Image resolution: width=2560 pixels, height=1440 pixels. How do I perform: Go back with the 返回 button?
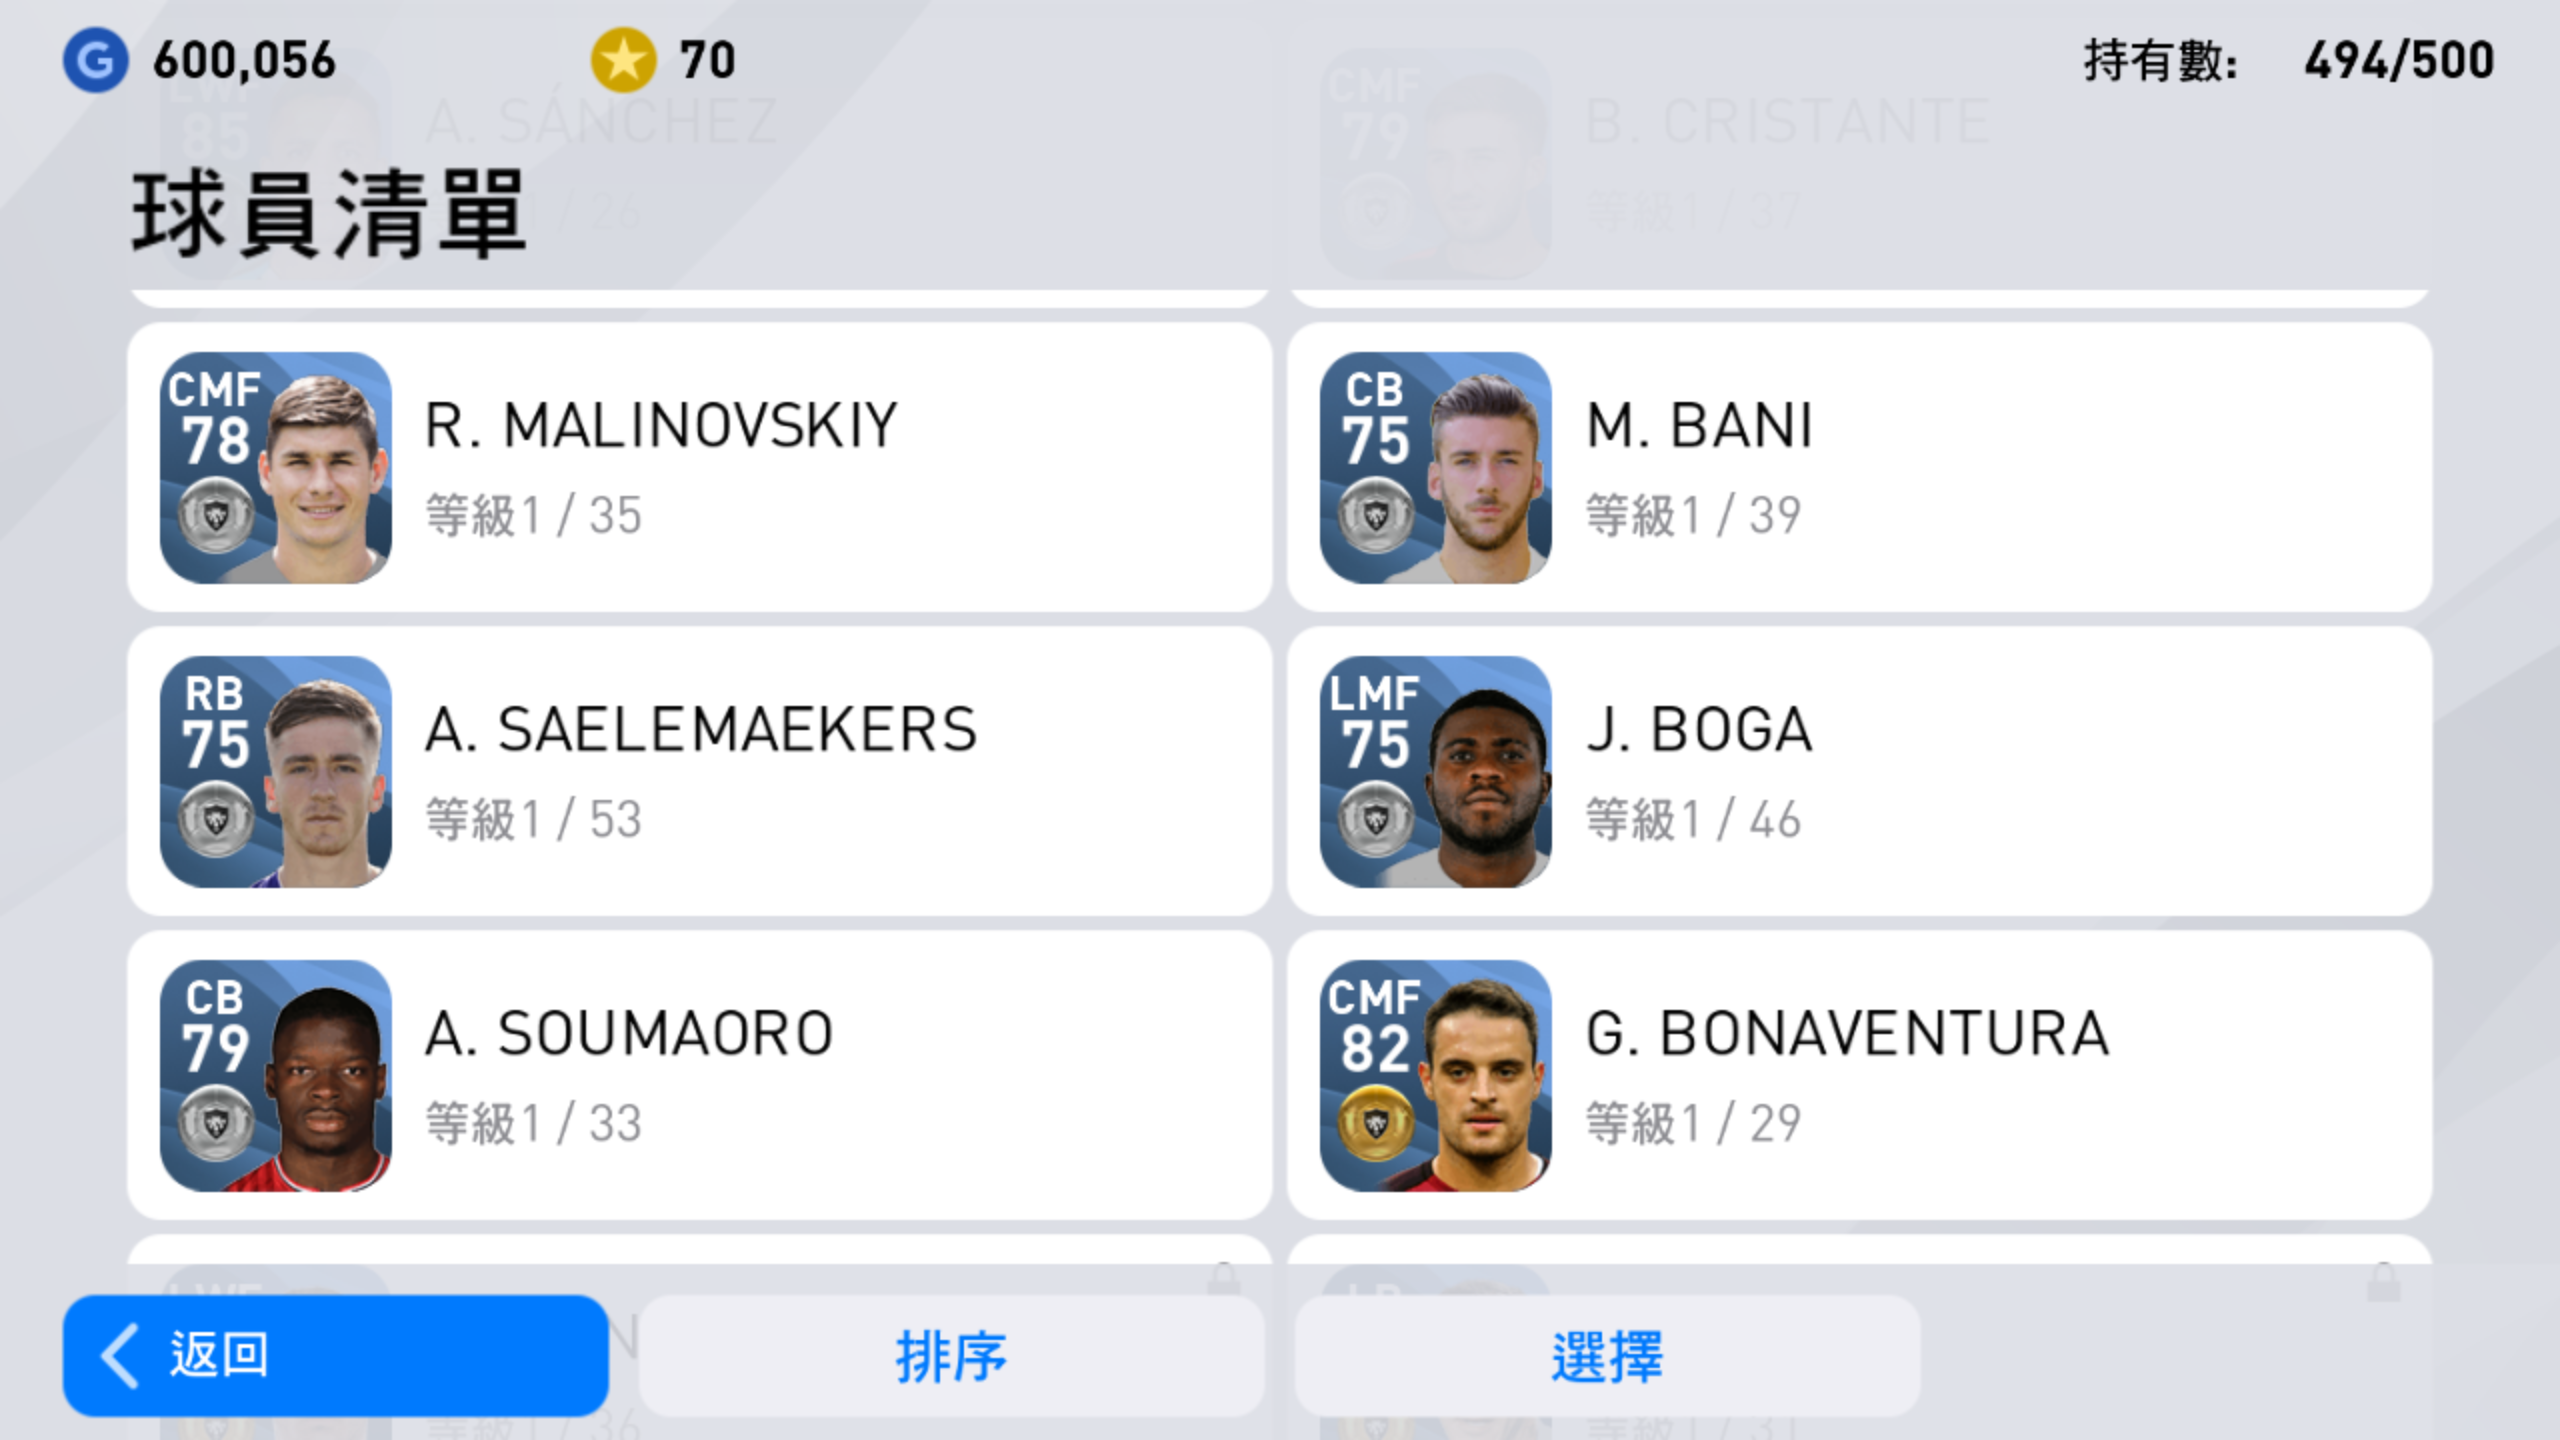tap(335, 1356)
